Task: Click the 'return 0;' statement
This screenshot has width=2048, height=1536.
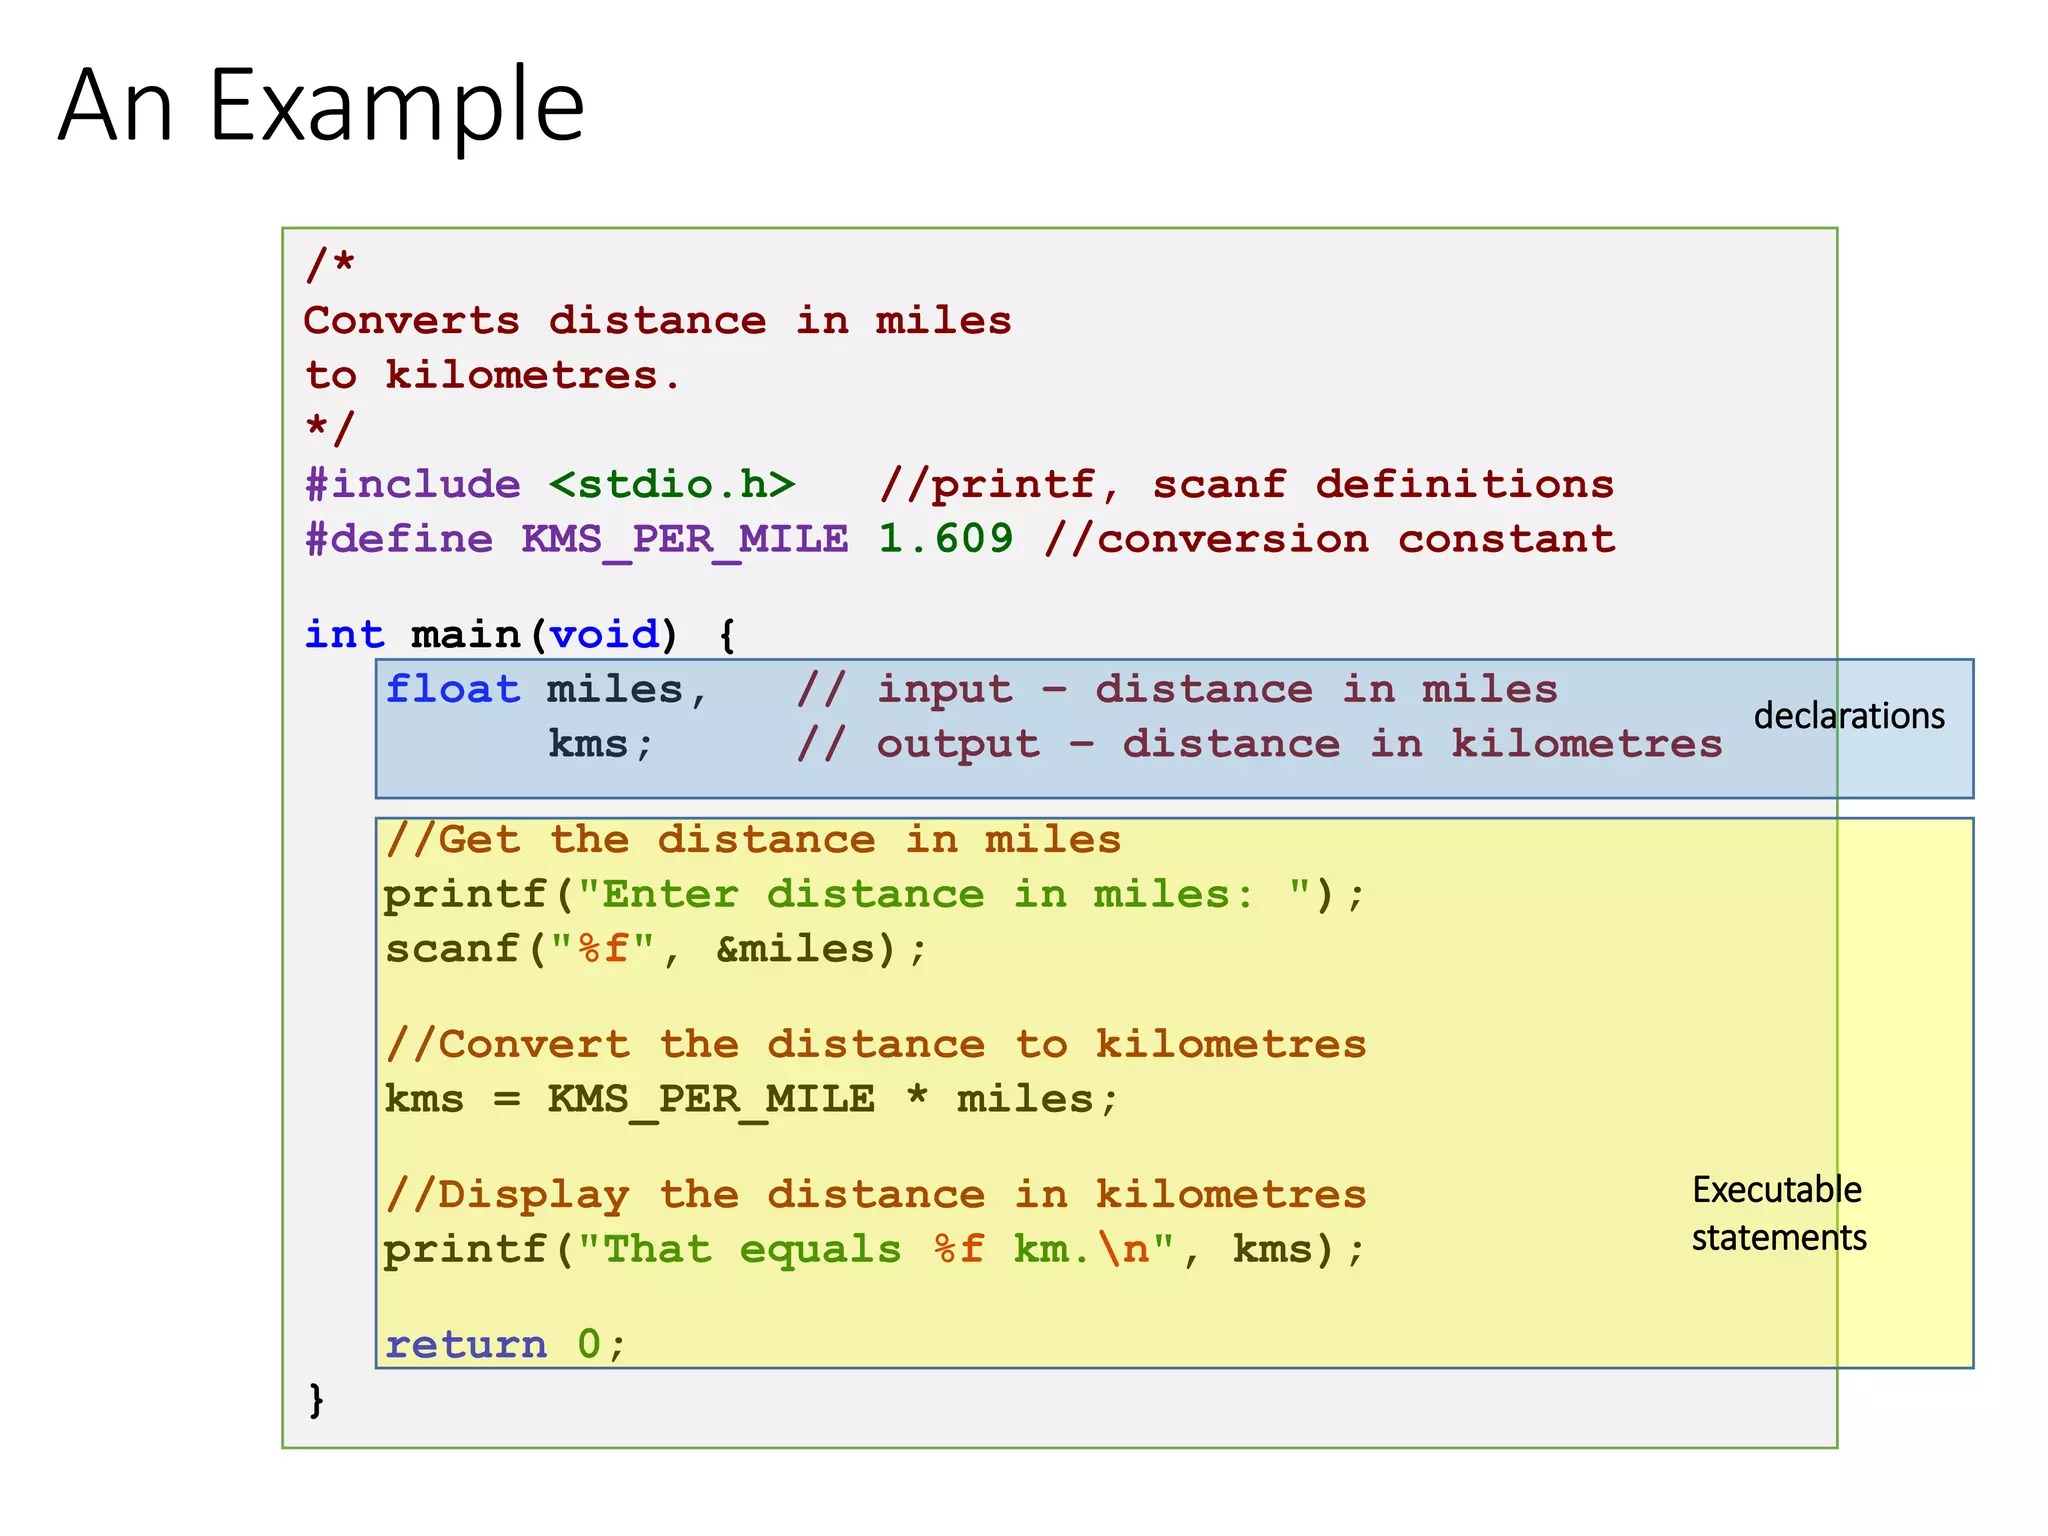Action: [x=505, y=1345]
